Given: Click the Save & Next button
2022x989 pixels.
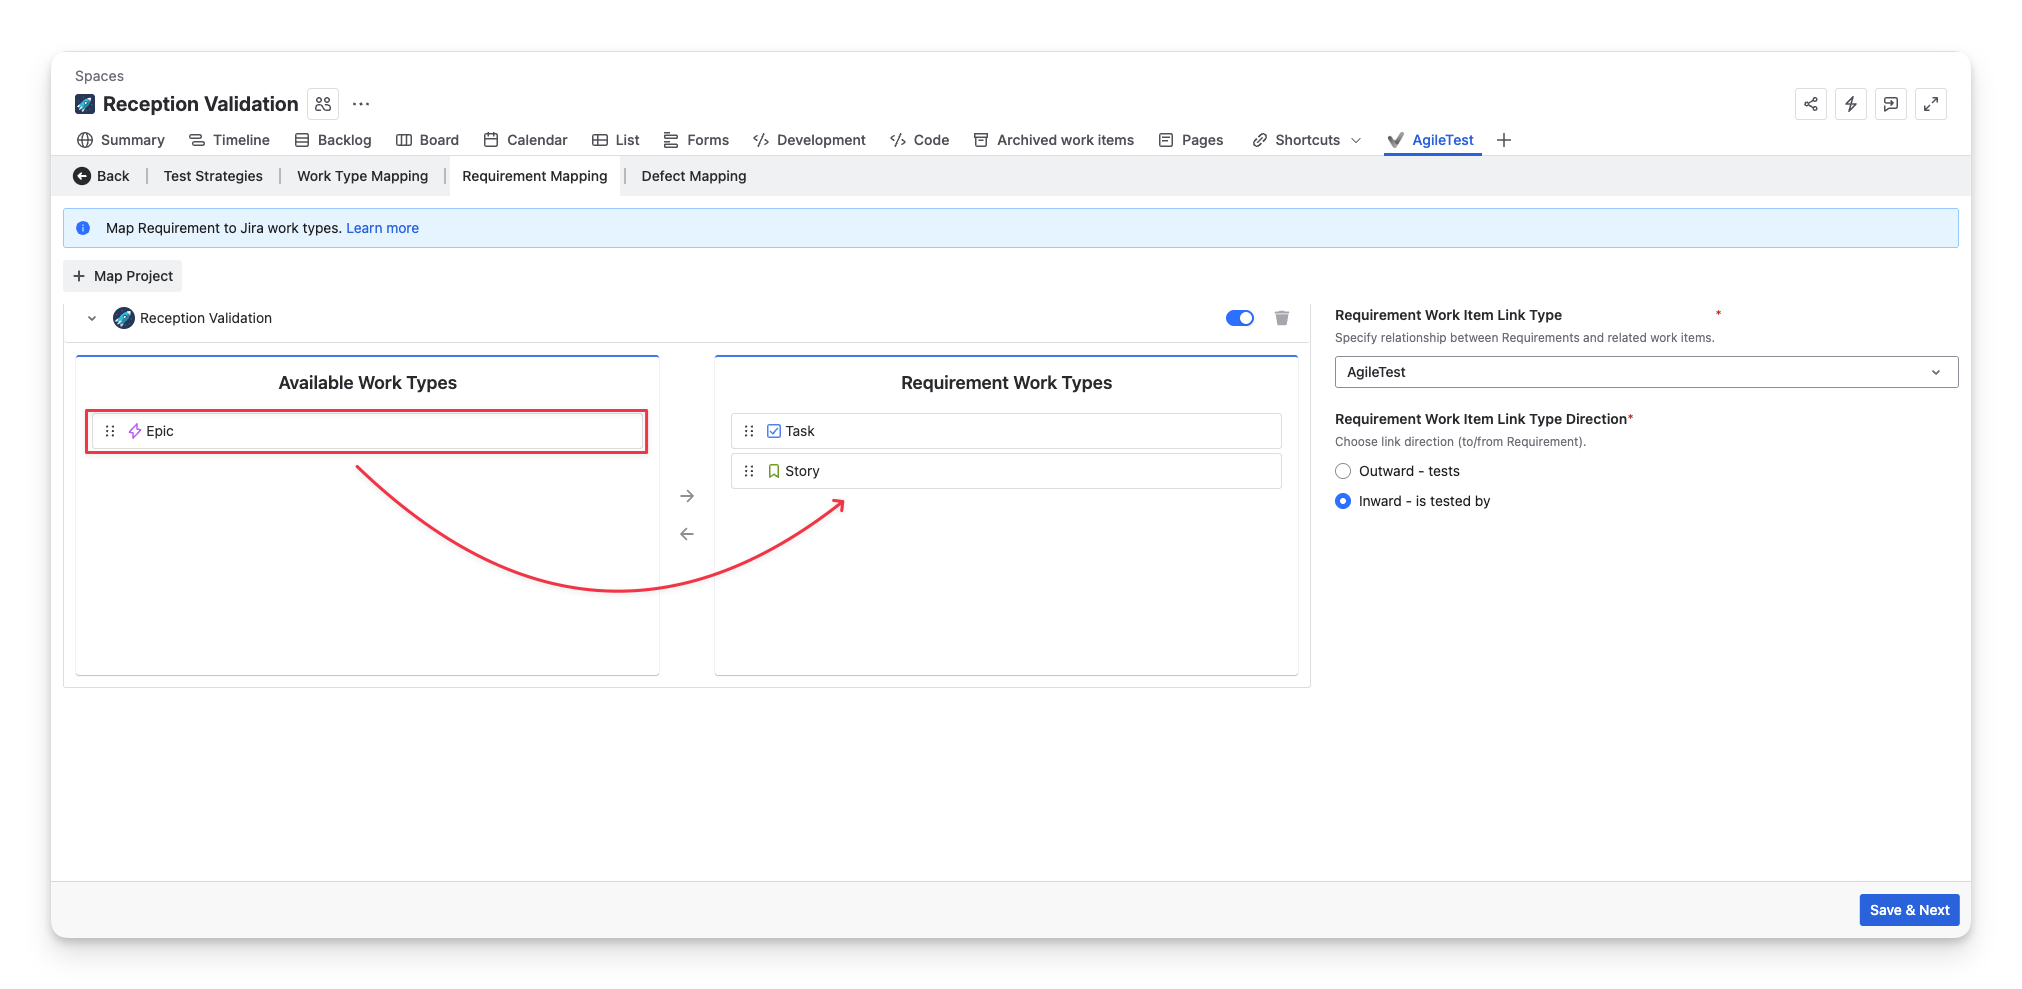Looking at the screenshot, I should (x=1908, y=910).
